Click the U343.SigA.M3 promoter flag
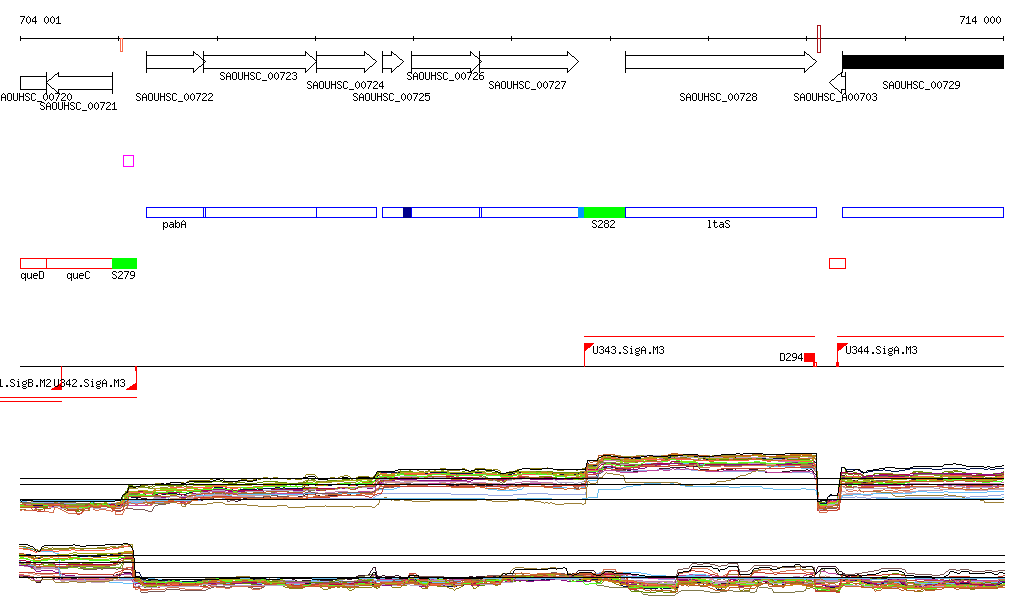Screen dimensions: 1024x611 click(588, 348)
